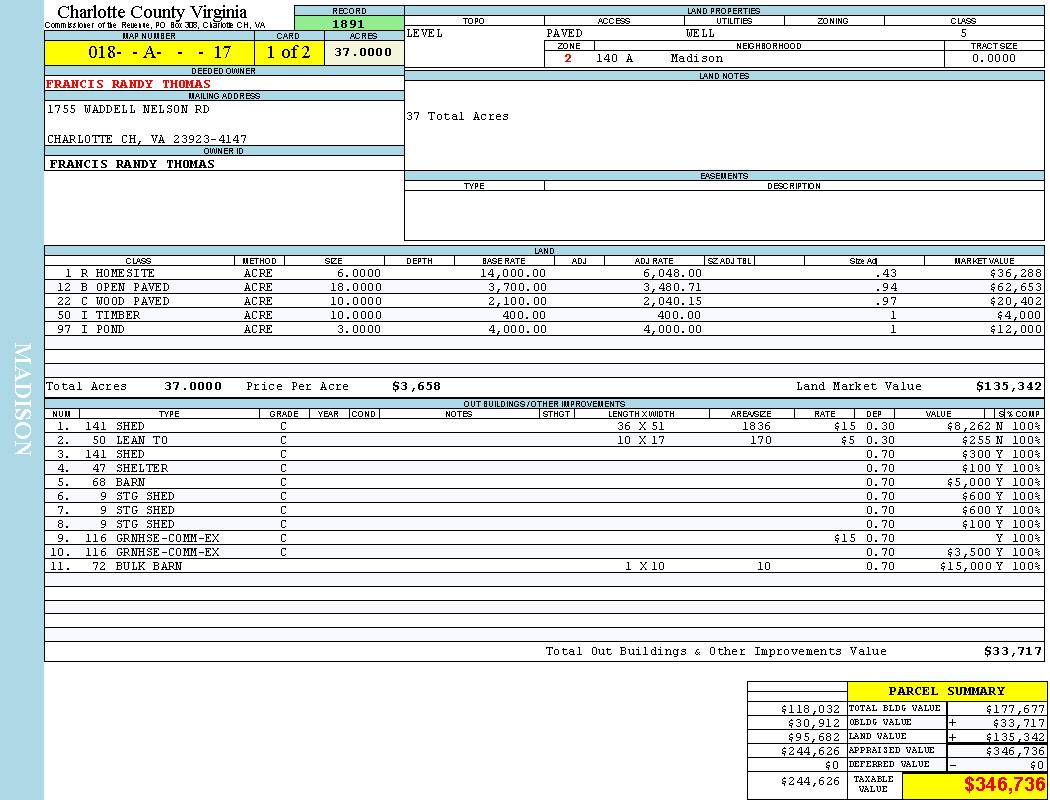Select the red taxable value $346,736
Image resolution: width=1050 pixels, height=800 pixels.
[x=1004, y=785]
